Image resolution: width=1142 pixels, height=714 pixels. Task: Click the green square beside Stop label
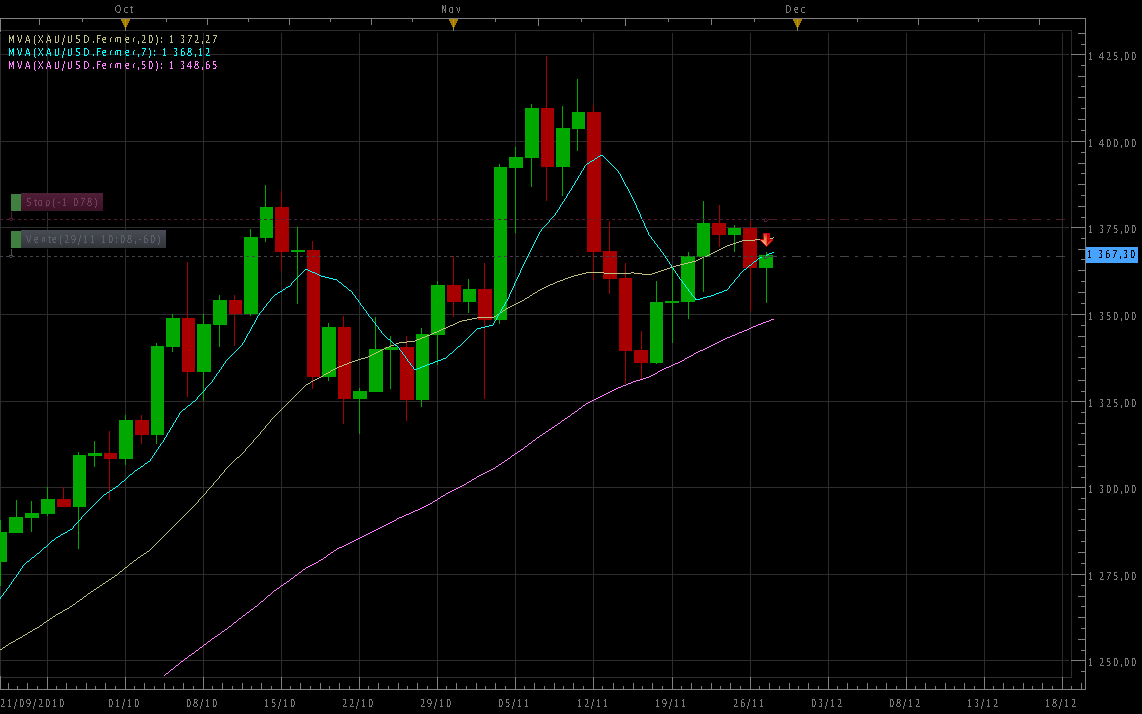(x=16, y=202)
